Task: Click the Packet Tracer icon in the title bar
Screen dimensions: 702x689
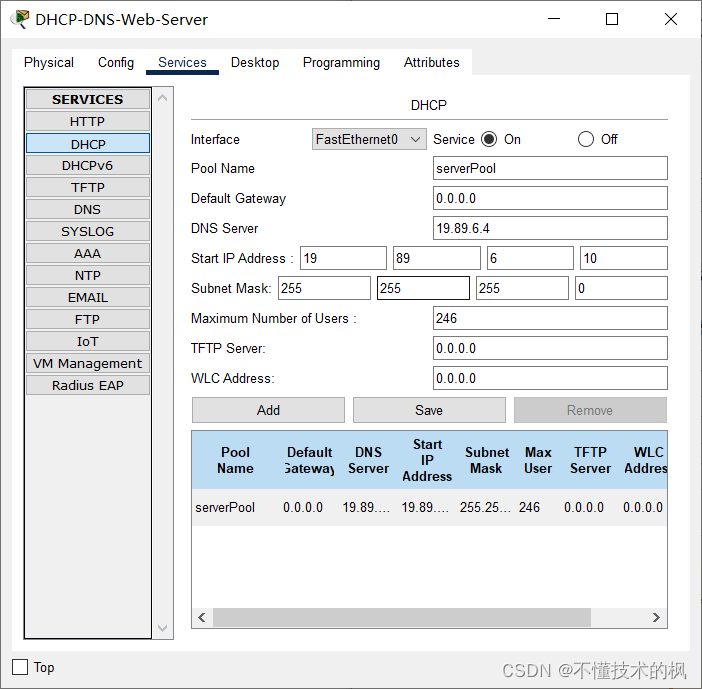Action: point(20,19)
